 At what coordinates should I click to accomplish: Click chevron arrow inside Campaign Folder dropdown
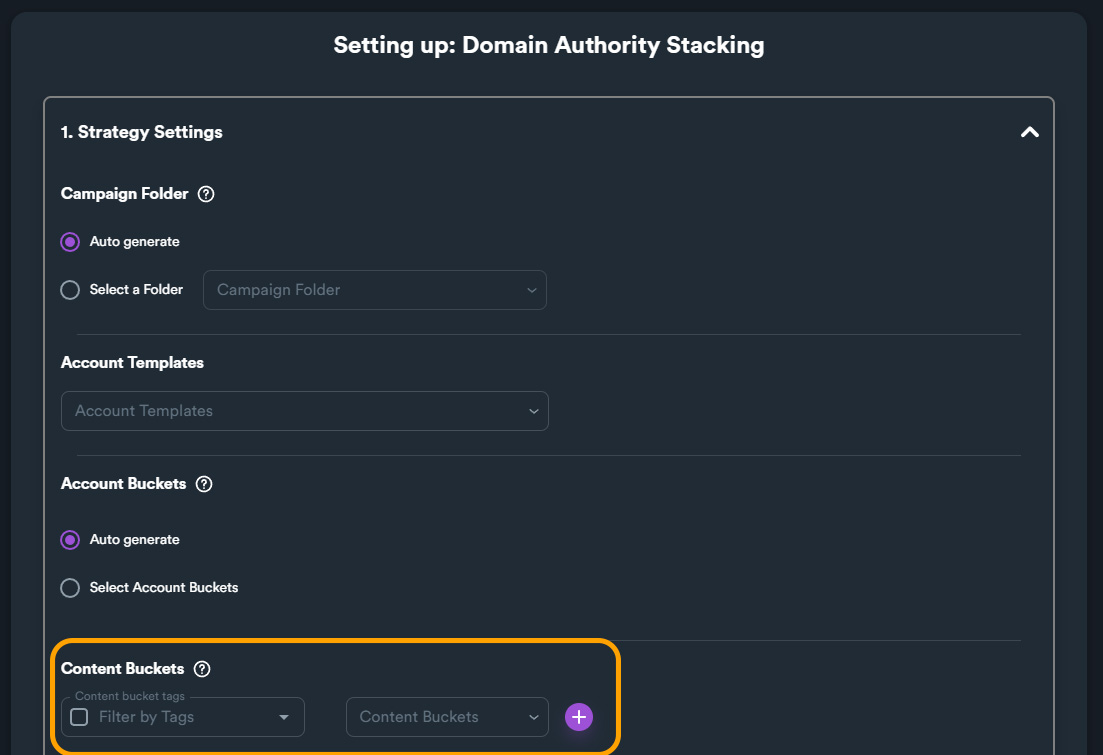pos(532,290)
